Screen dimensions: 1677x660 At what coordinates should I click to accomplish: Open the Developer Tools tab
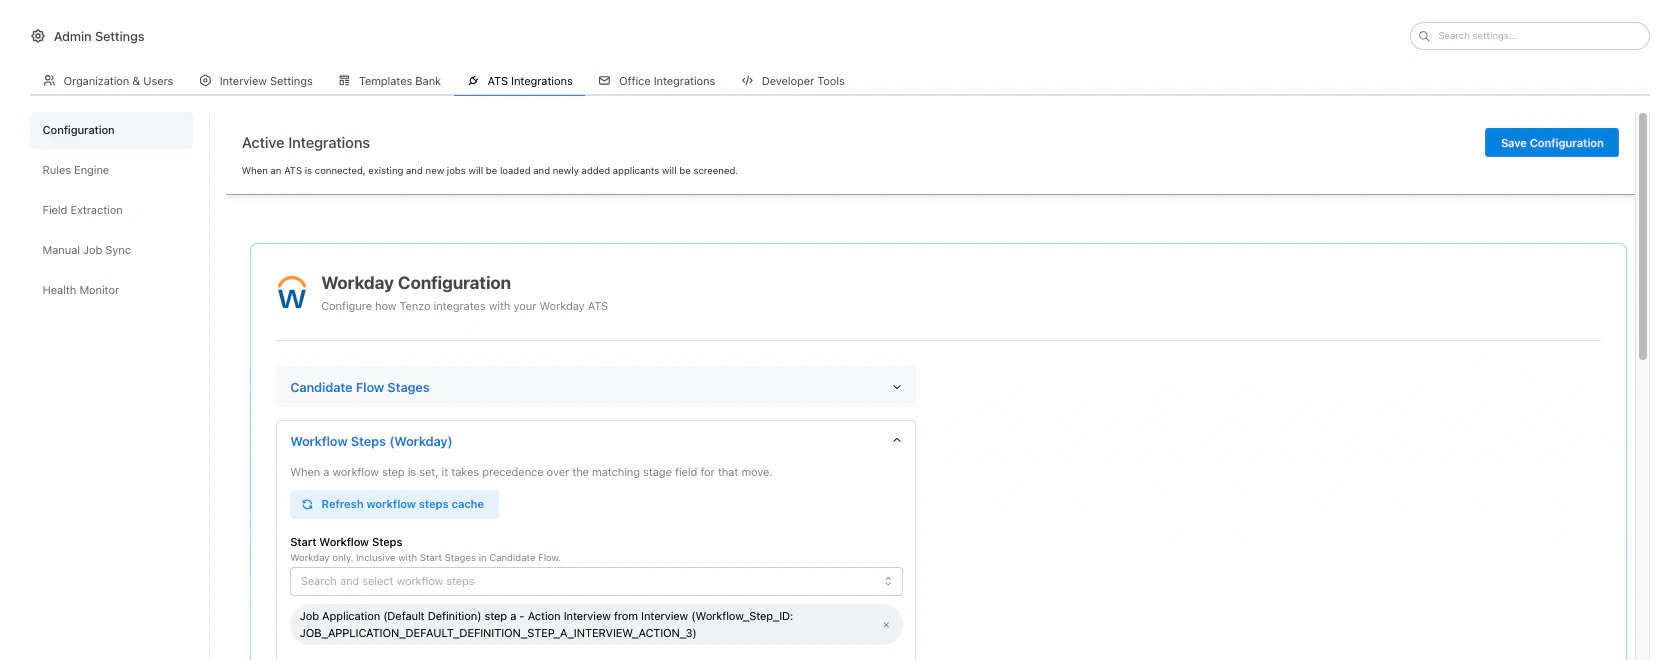click(793, 81)
